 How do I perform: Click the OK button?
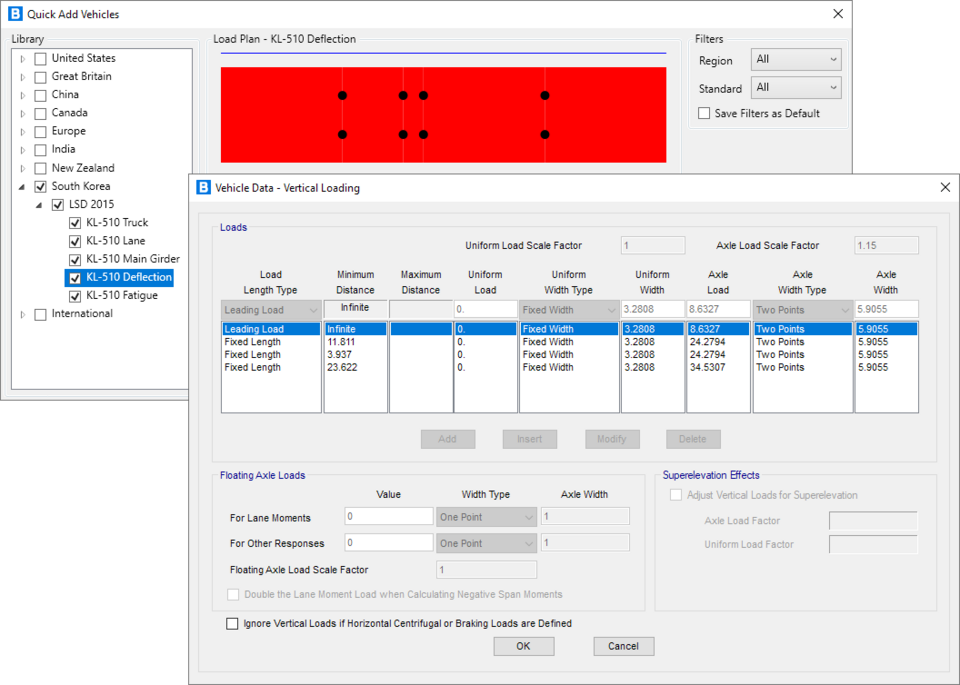click(x=523, y=646)
